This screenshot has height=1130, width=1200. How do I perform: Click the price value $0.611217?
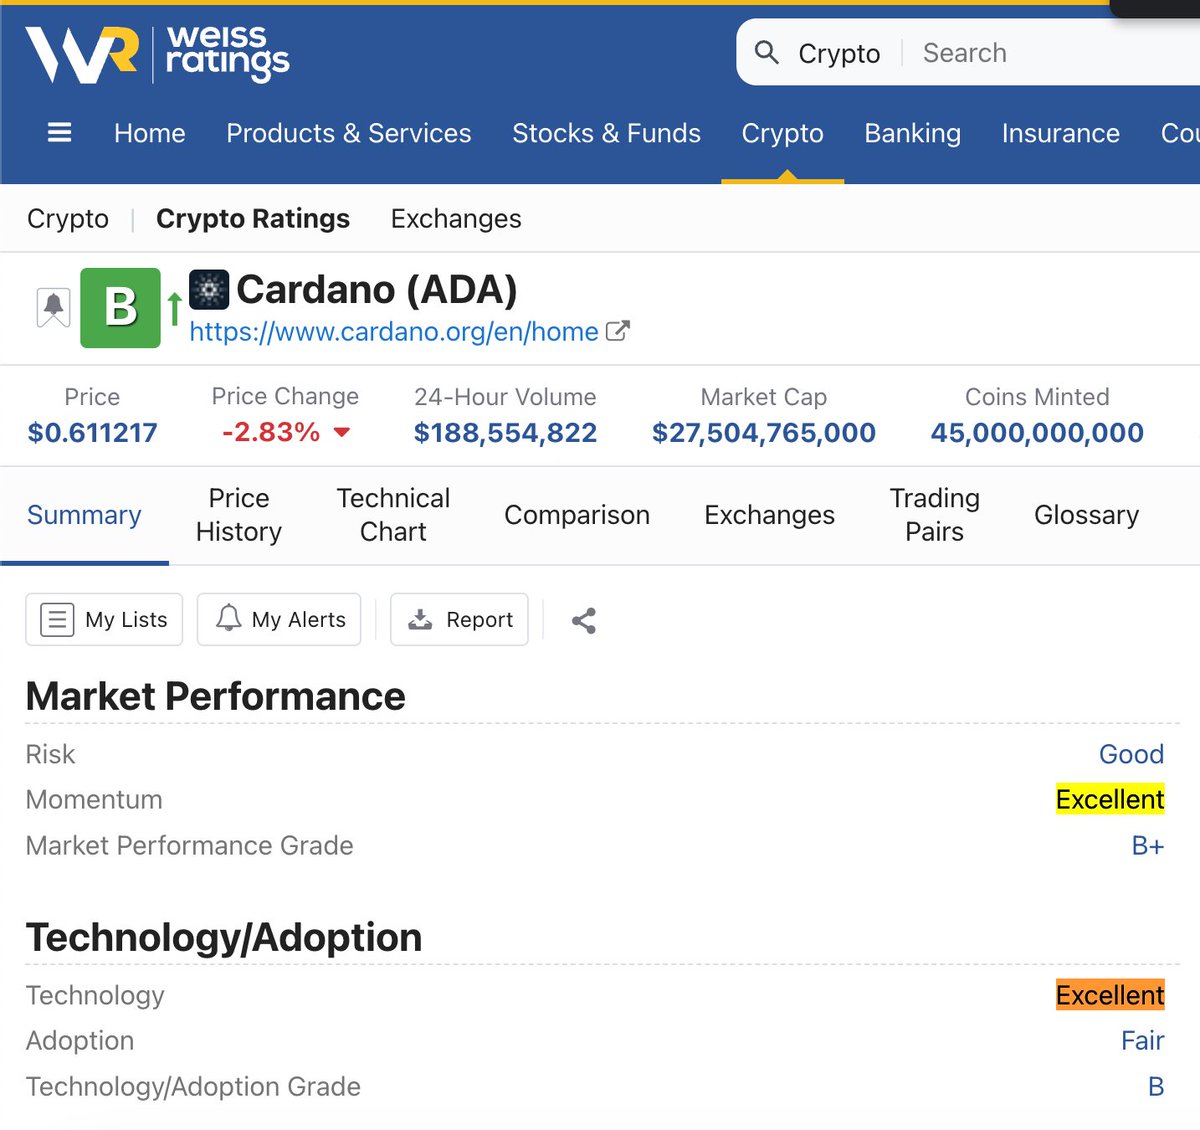point(93,433)
